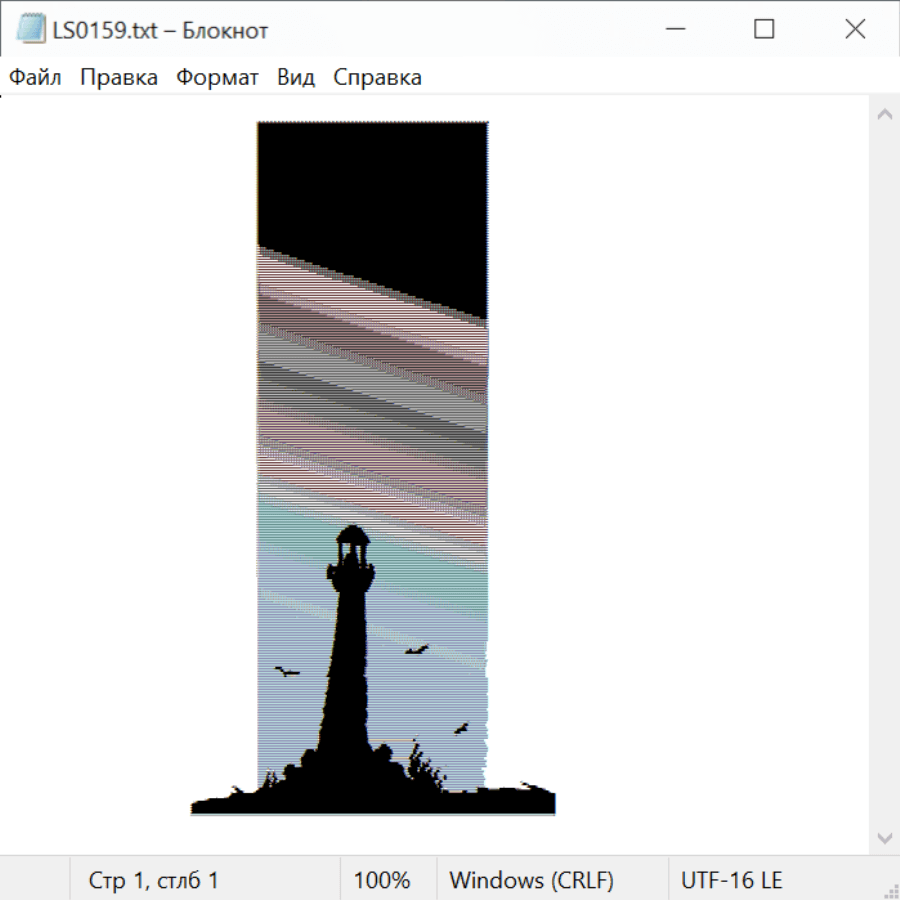Click the Windows (CRLF) status field

pyautogui.click(x=531, y=880)
